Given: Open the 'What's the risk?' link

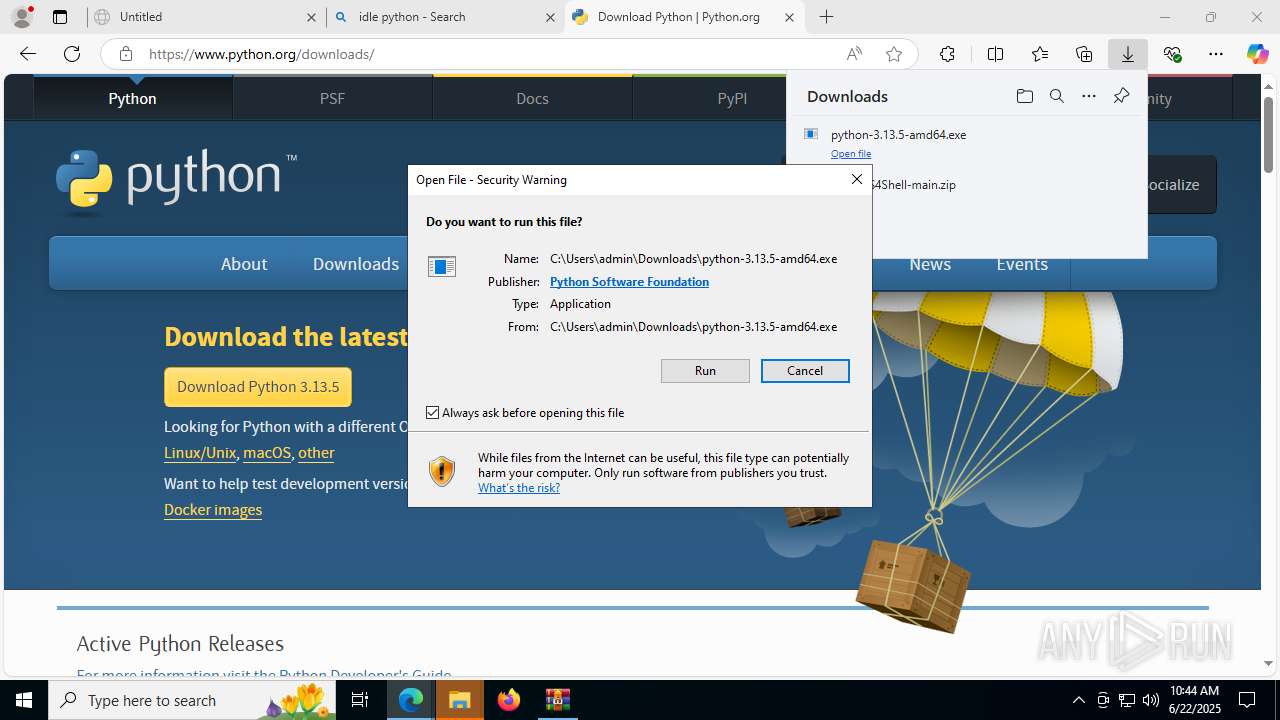Looking at the screenshot, I should point(519,488).
